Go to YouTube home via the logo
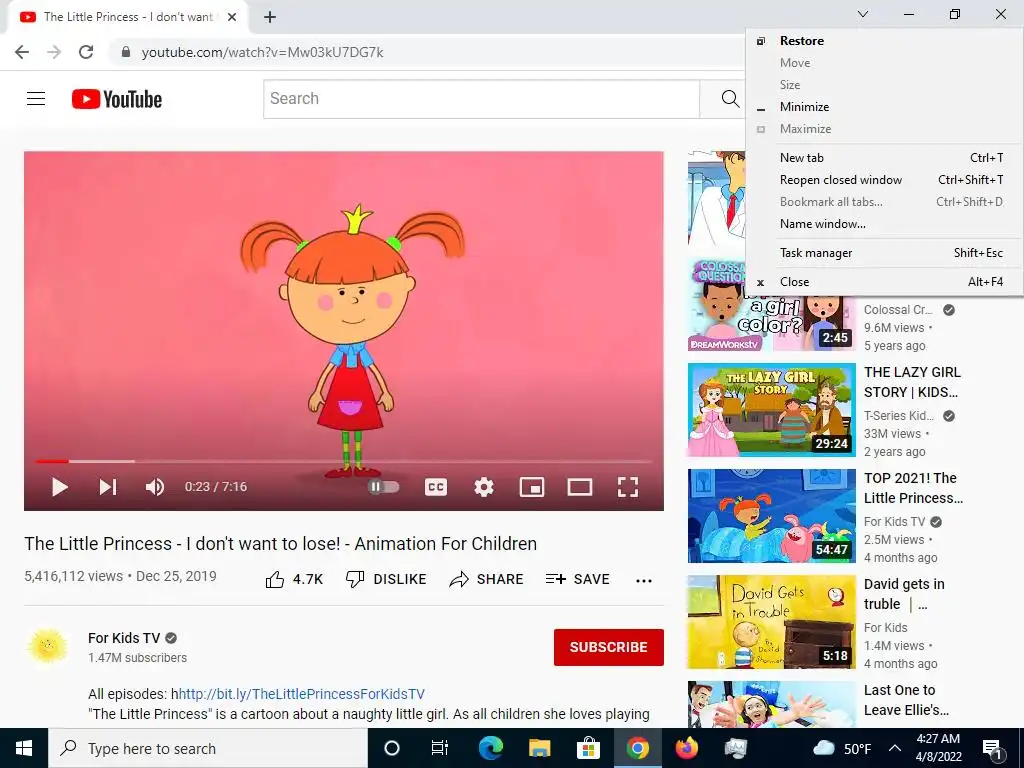1024x768 pixels. (x=117, y=99)
